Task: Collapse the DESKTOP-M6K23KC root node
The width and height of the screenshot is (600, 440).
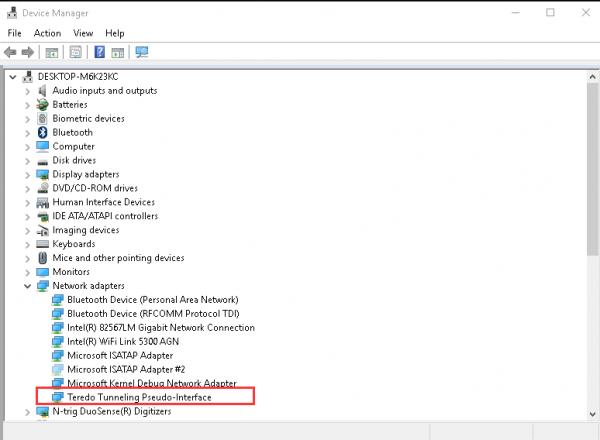Action: pyautogui.click(x=13, y=77)
